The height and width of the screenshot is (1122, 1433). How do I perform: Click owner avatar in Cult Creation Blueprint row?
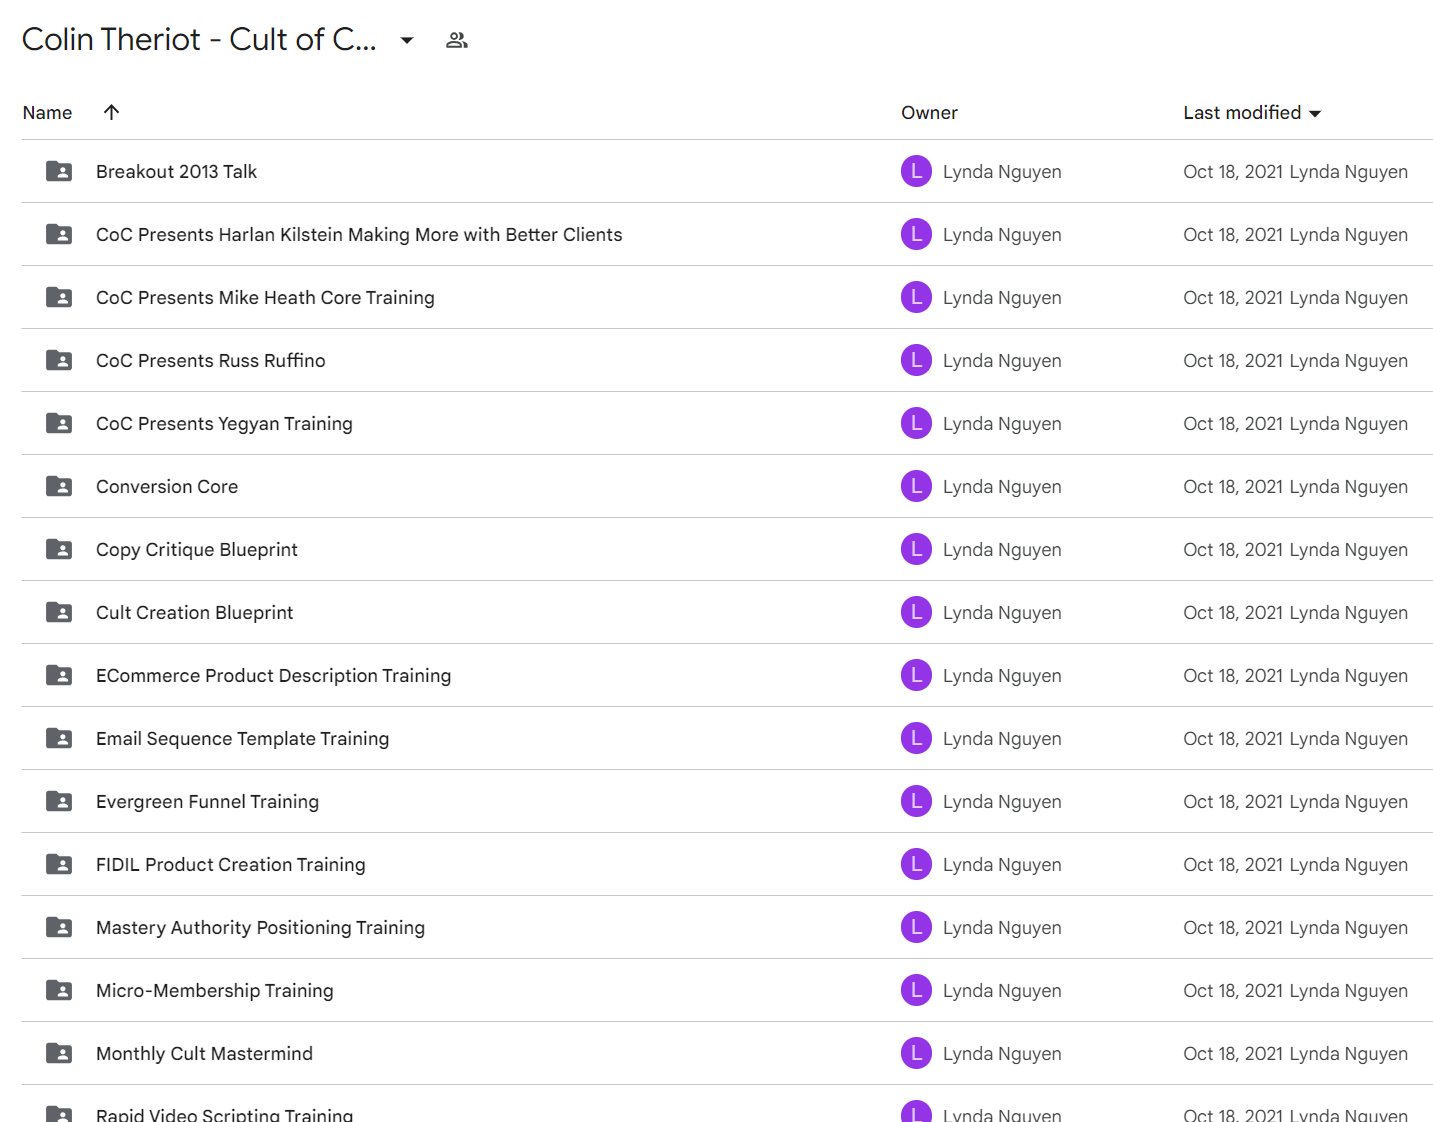click(x=916, y=612)
